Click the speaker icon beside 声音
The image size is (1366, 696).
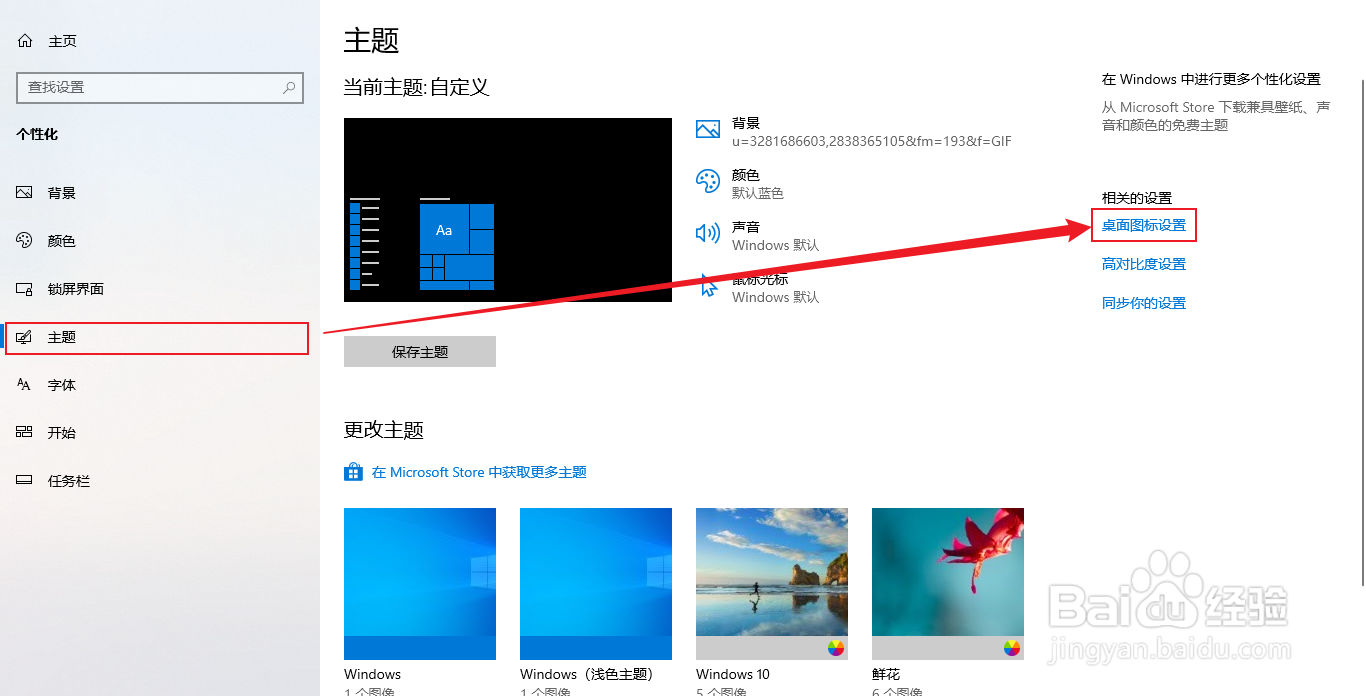(x=708, y=233)
